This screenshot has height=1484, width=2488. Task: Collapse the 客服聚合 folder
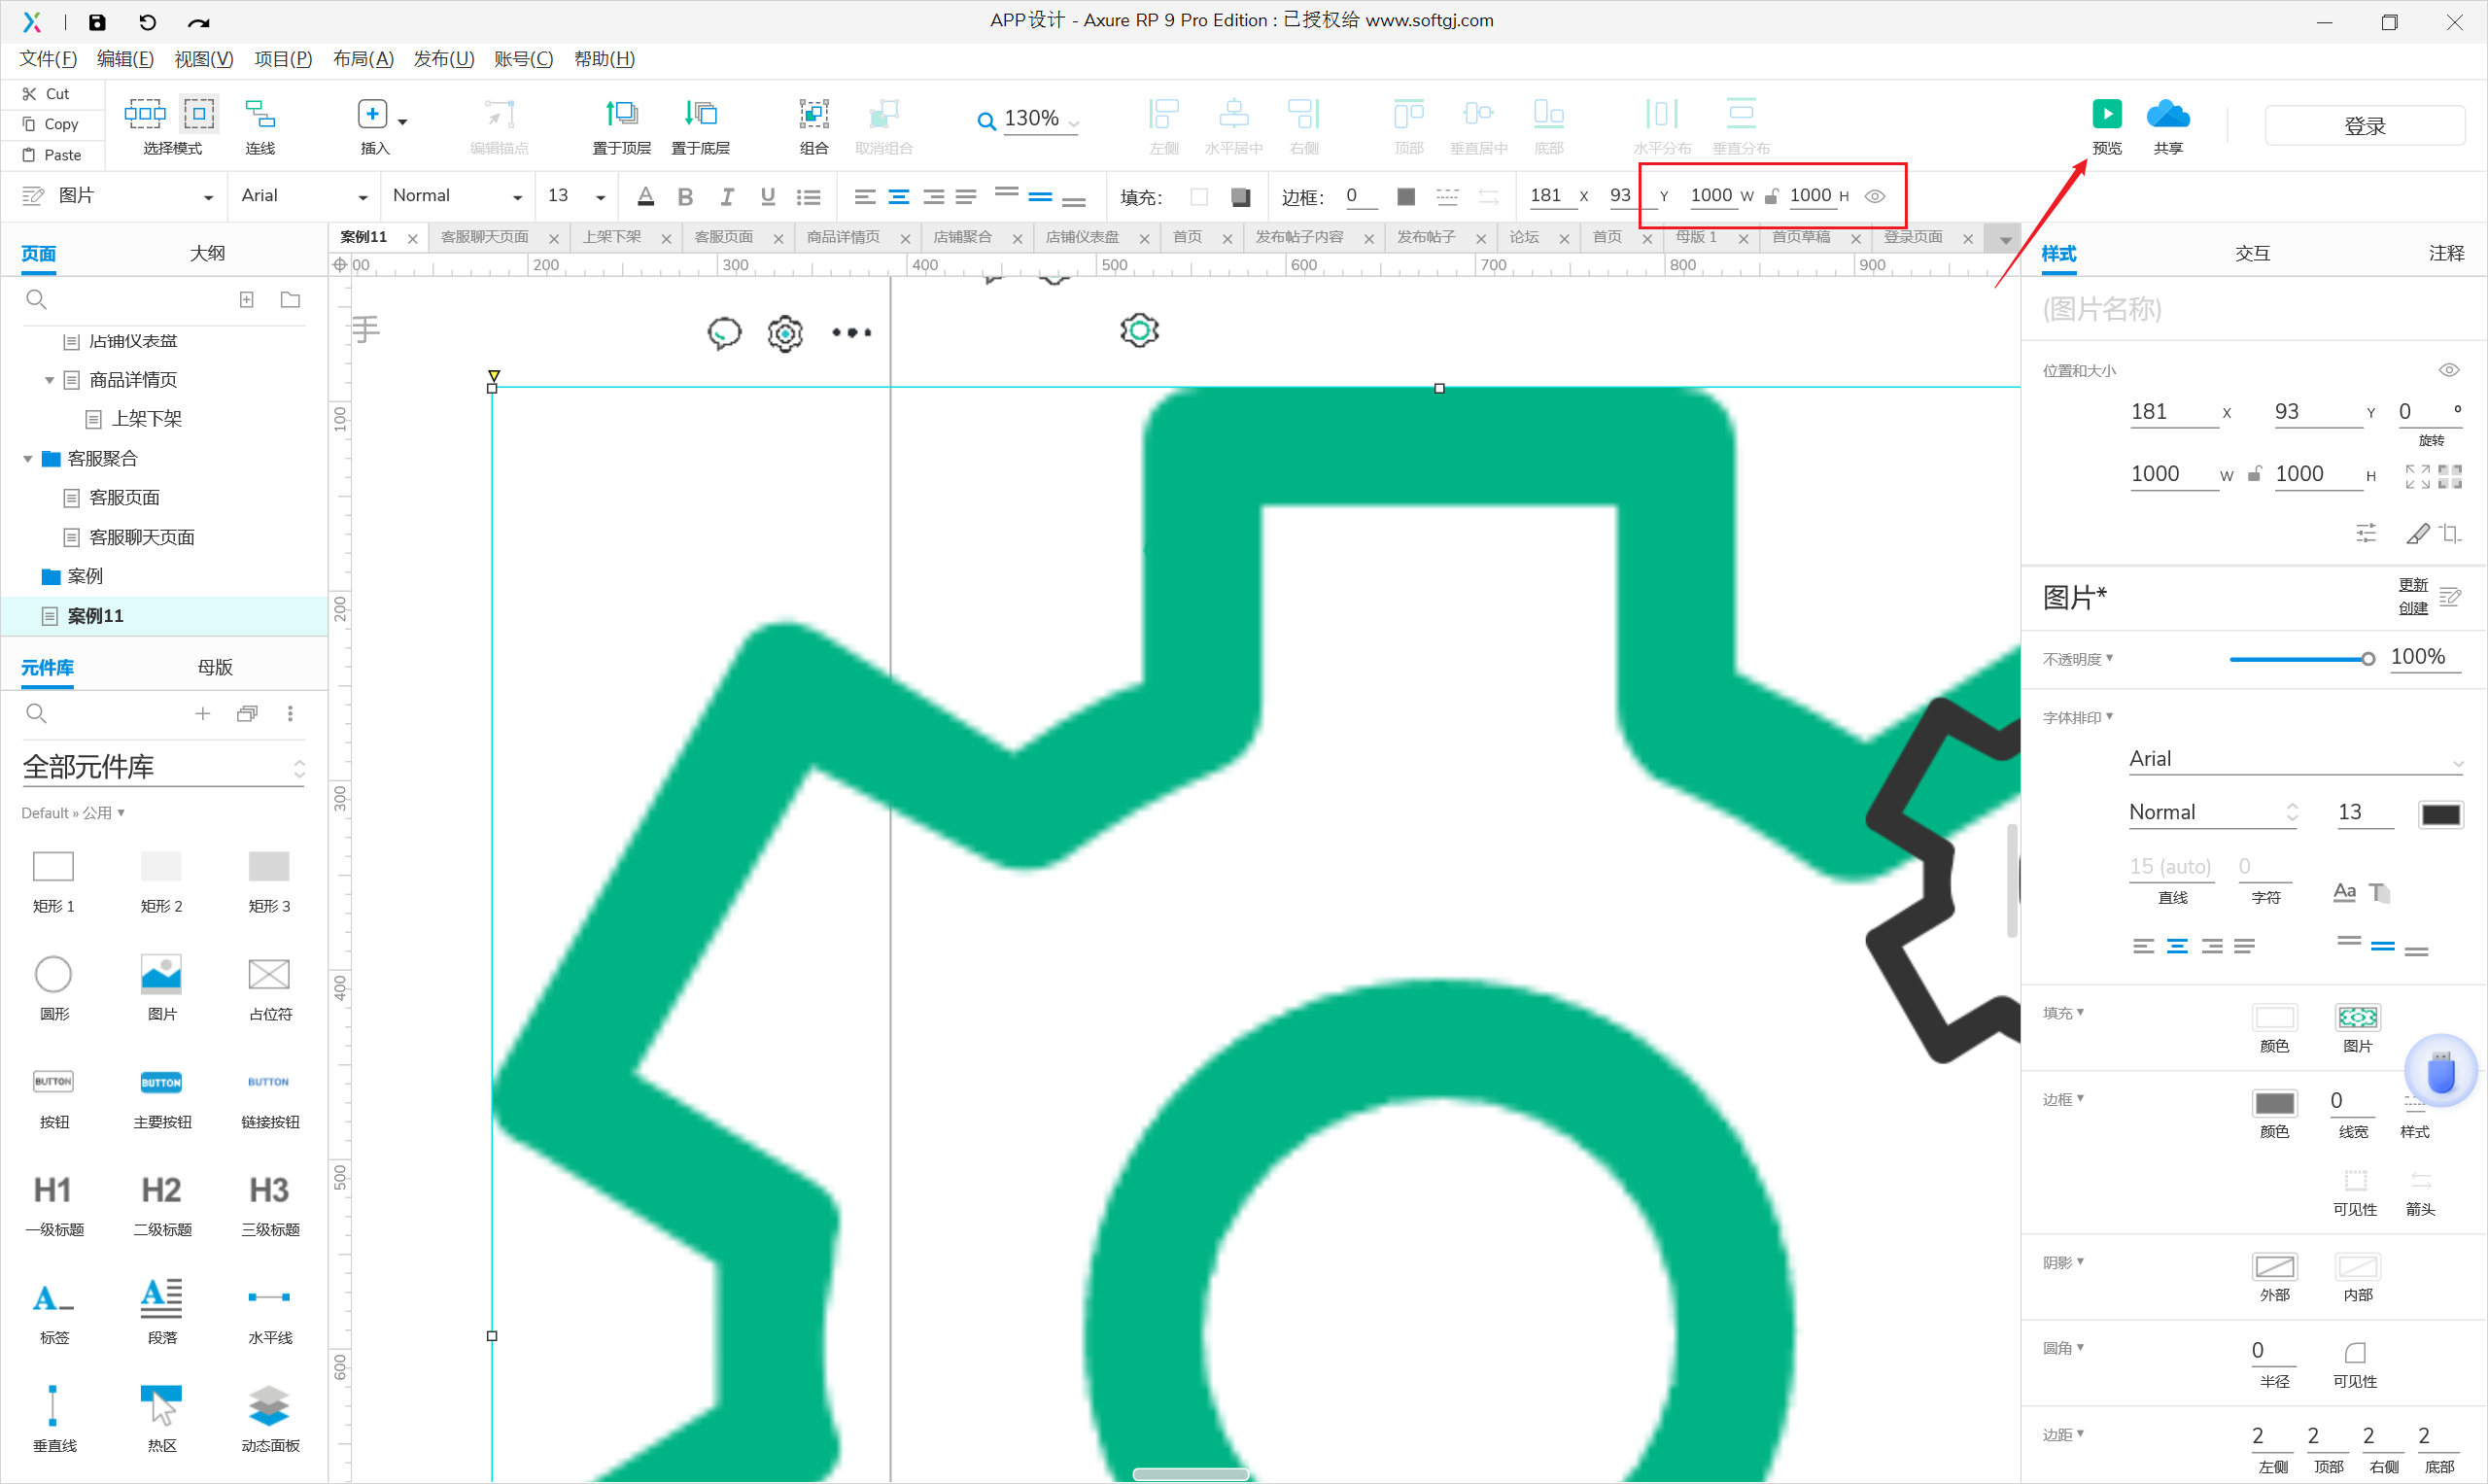coord(28,459)
